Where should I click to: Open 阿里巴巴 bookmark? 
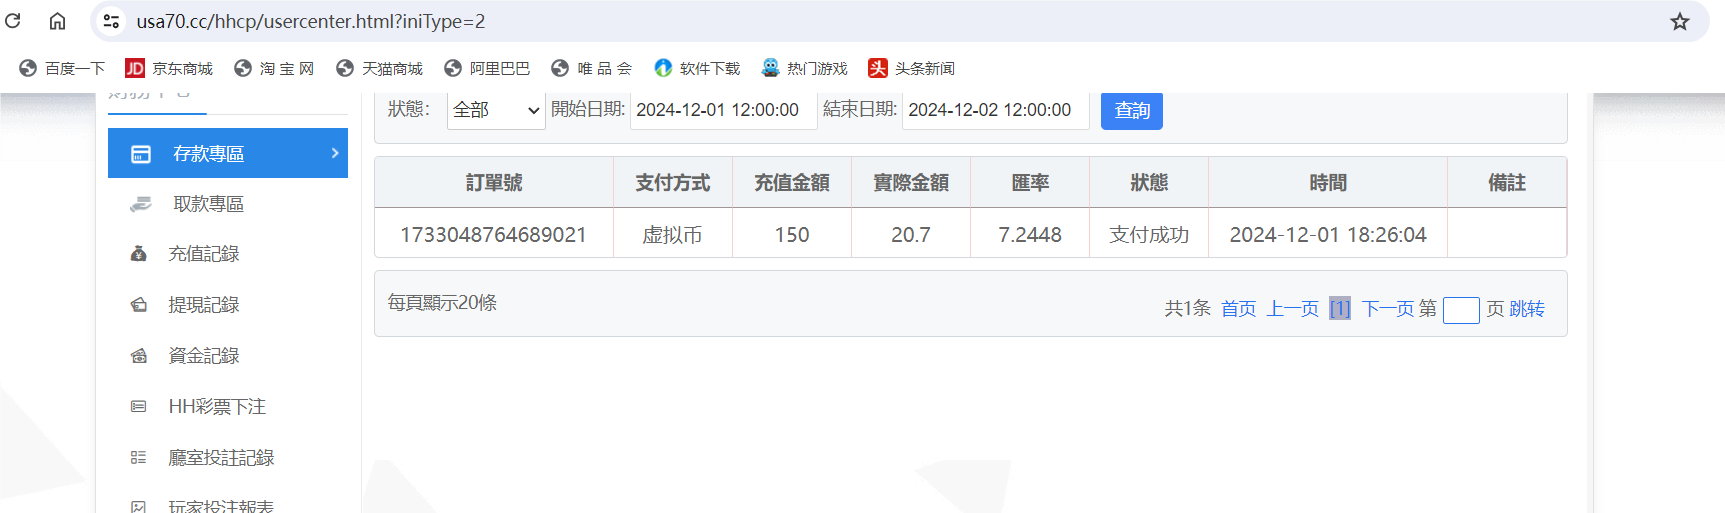point(487,68)
